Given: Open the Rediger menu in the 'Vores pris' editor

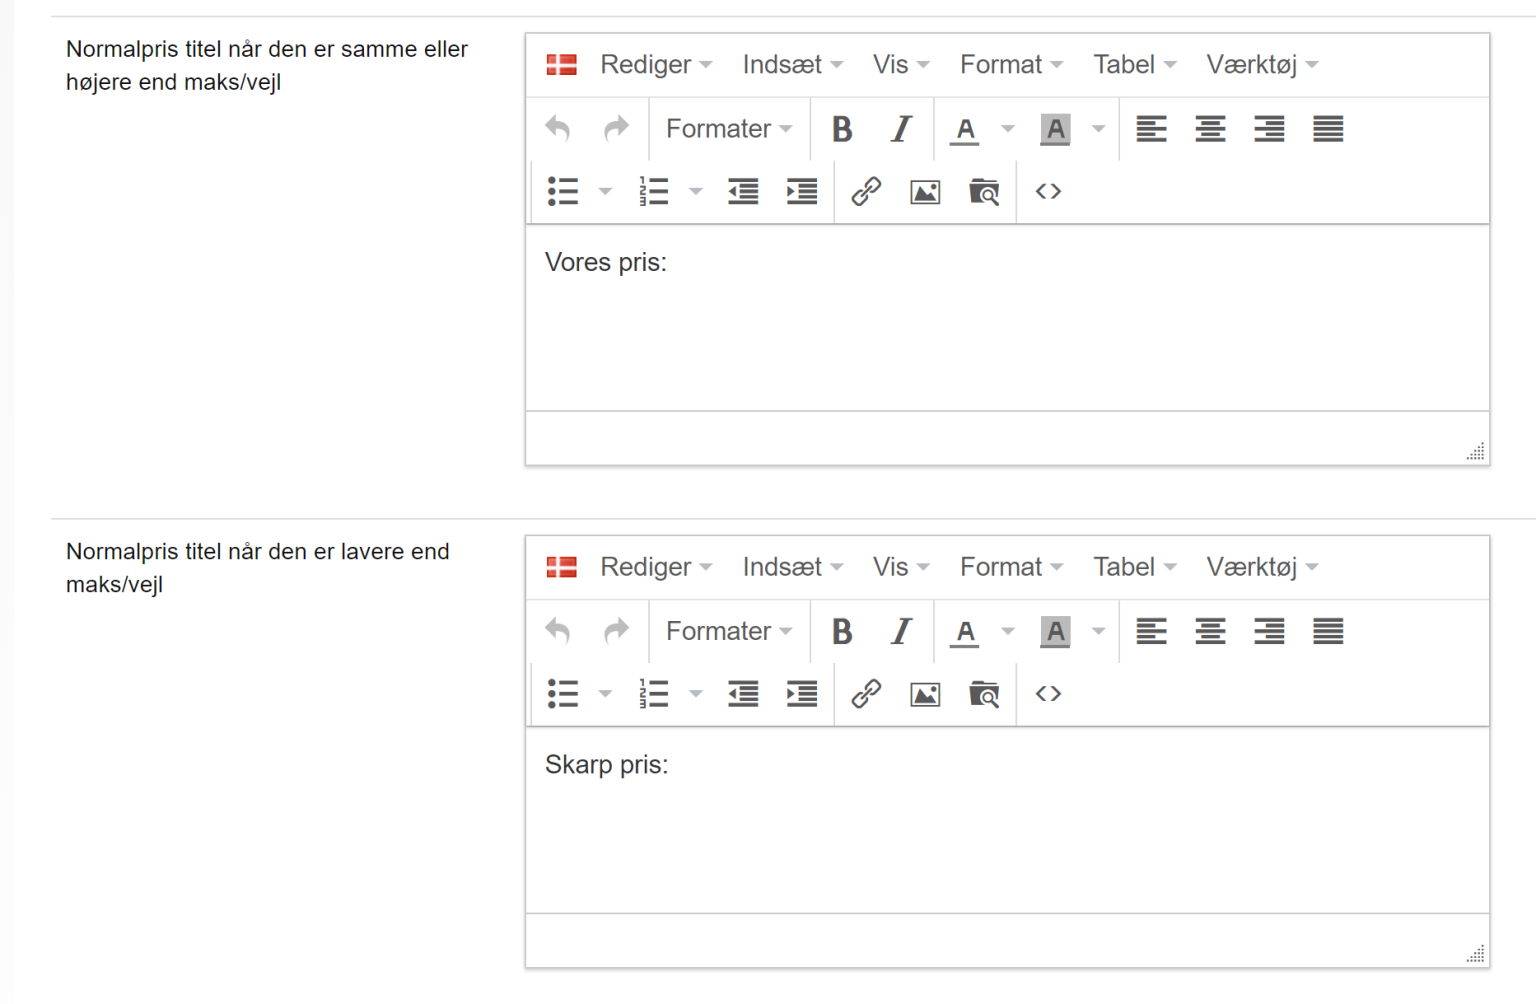Looking at the screenshot, I should coord(656,65).
